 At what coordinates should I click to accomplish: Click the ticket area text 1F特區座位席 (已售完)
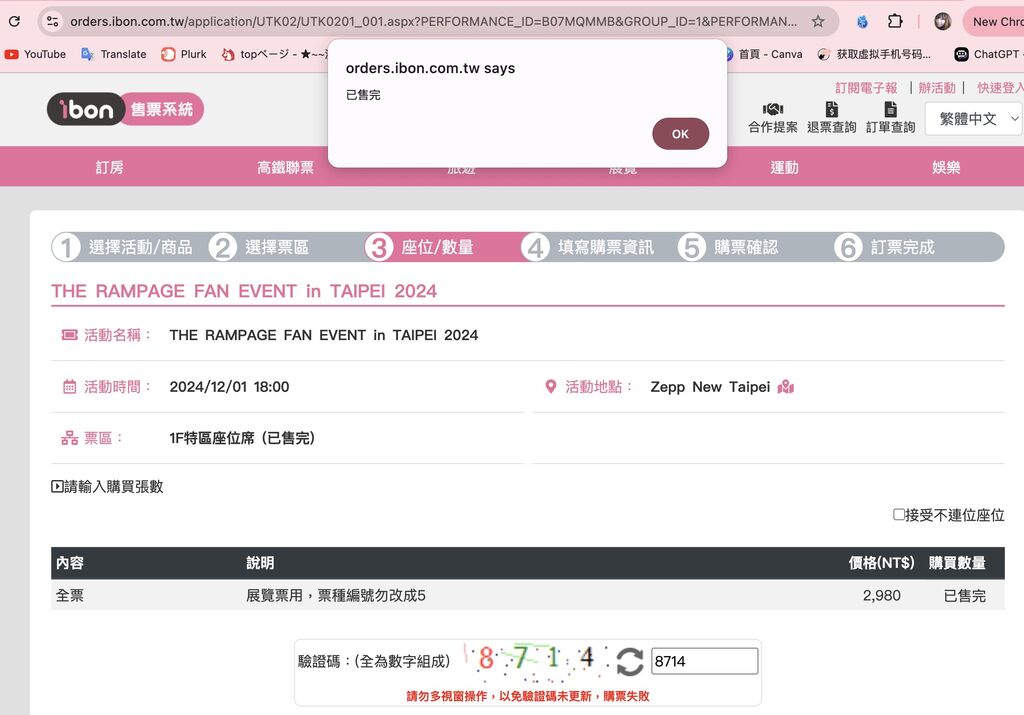[242, 438]
